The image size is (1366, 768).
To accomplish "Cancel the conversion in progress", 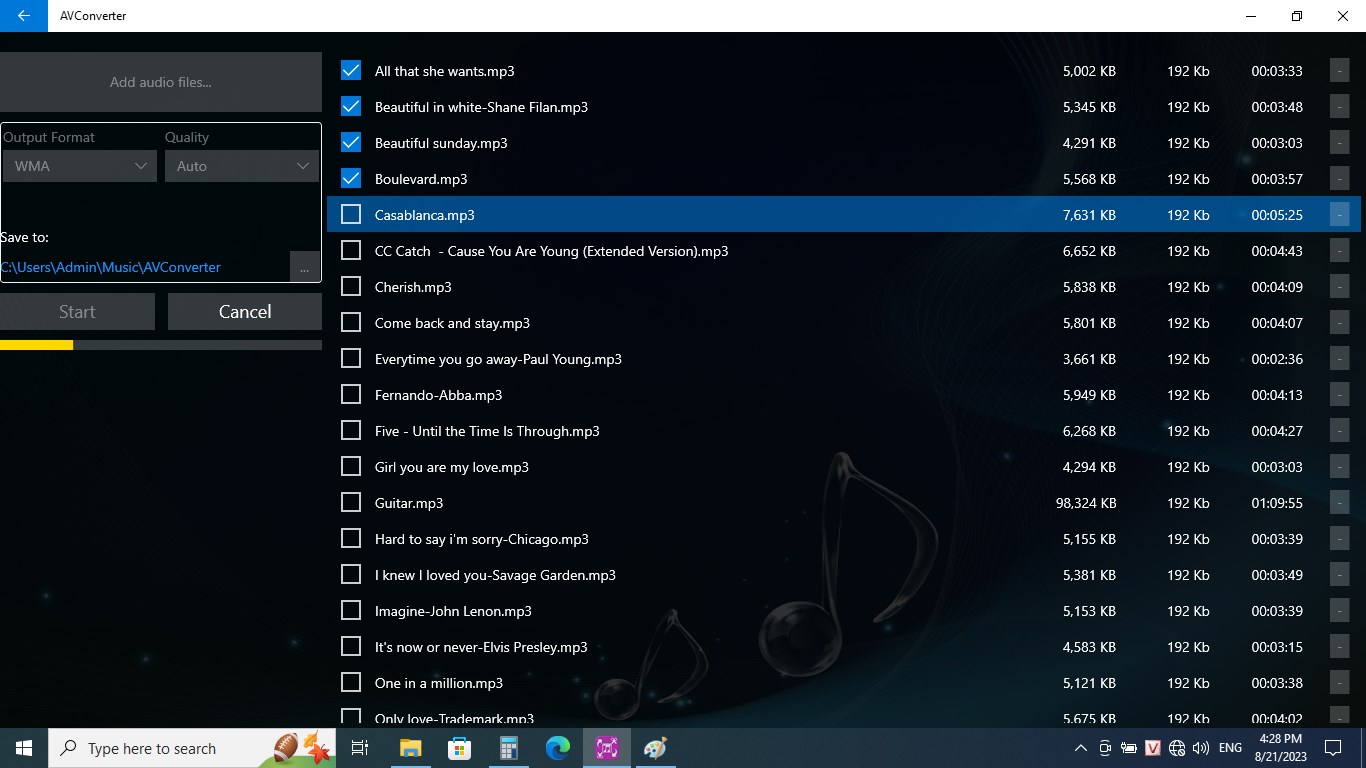I will point(245,312).
